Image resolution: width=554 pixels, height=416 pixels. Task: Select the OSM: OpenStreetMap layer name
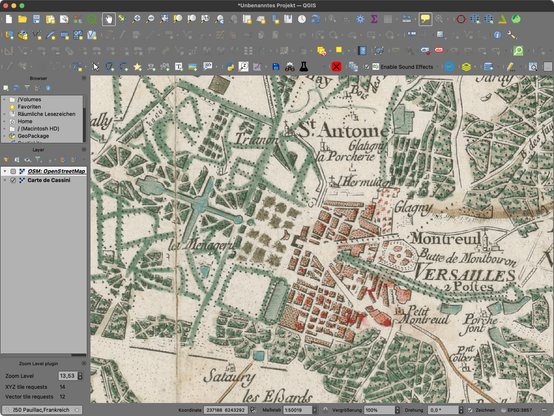tap(56, 171)
